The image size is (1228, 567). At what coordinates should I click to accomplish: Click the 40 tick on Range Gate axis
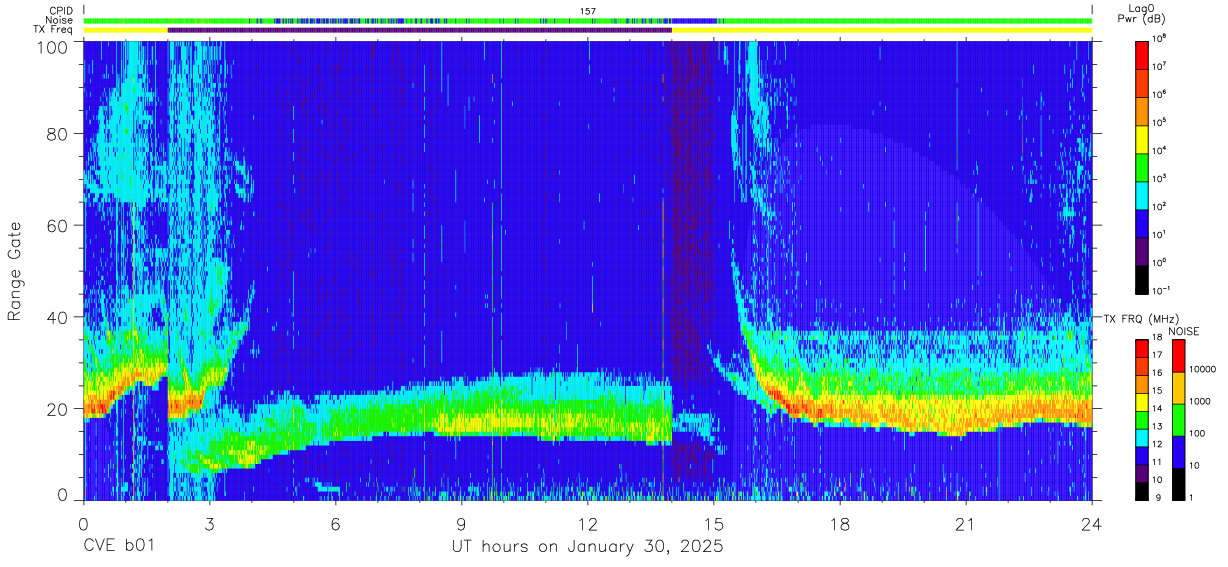pyautogui.click(x=58, y=317)
